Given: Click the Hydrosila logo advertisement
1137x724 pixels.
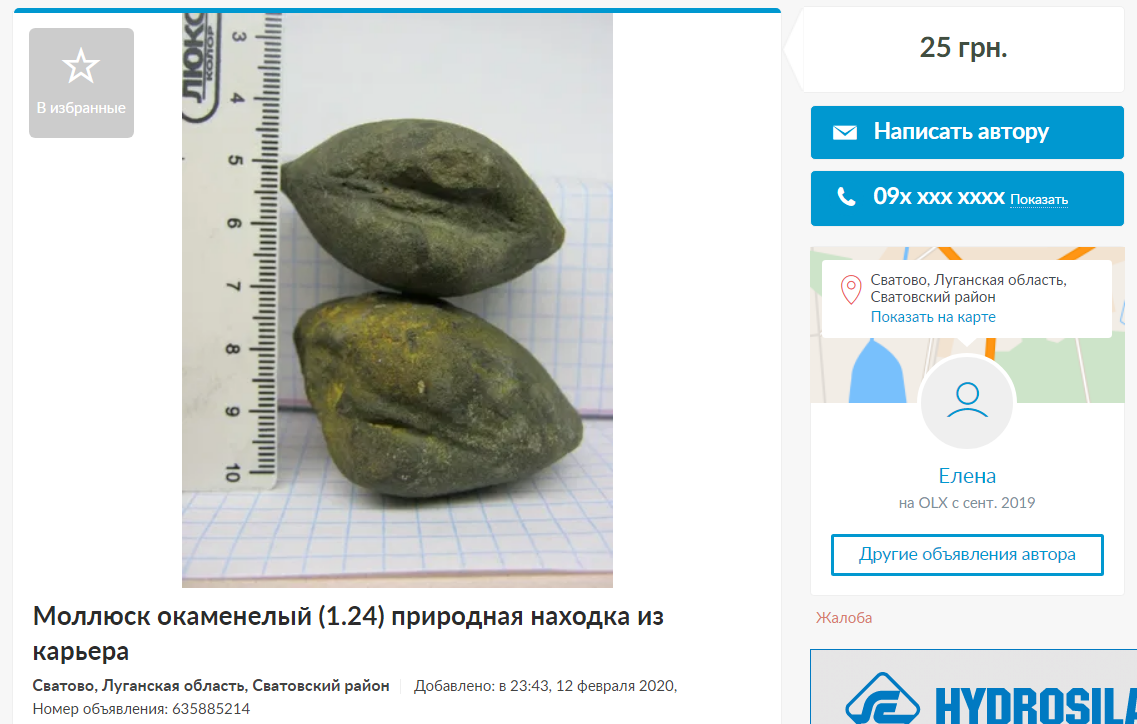Looking at the screenshot, I should click(x=973, y=687).
